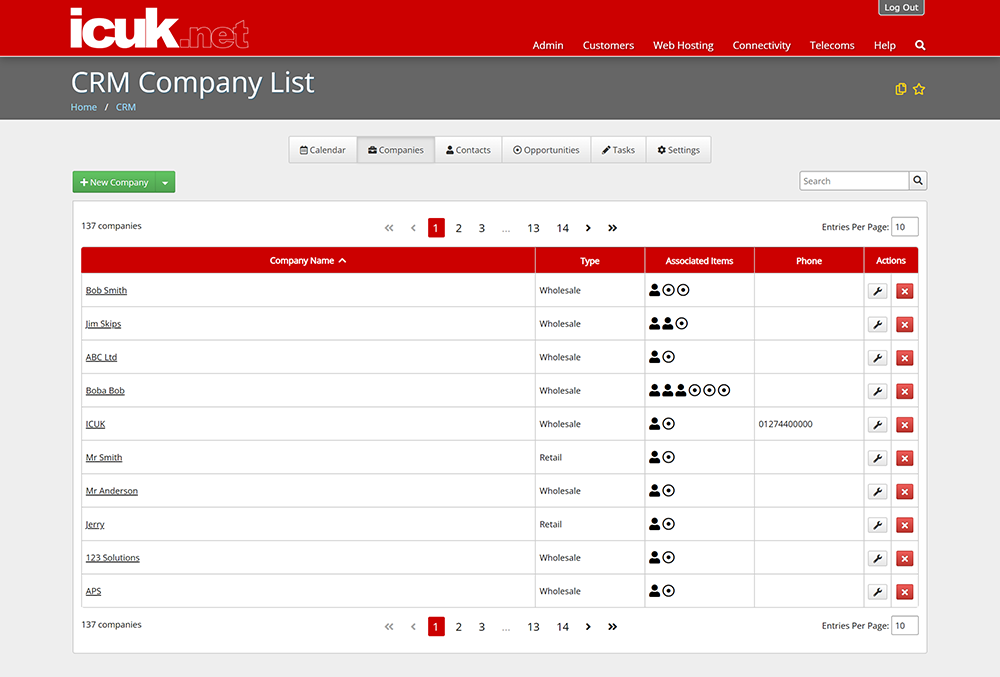Delete Jerry with red X button
The width and height of the screenshot is (1000, 677).
[904, 525]
